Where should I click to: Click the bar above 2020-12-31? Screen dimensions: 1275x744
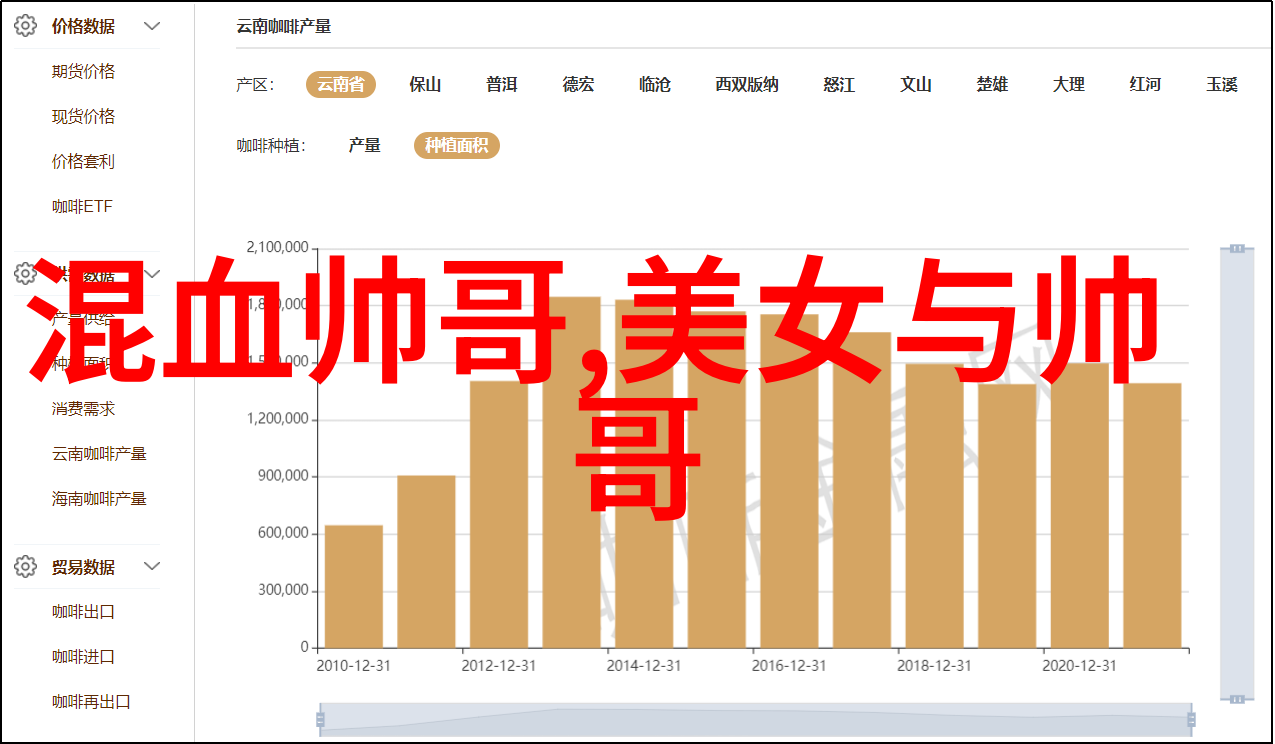1080,505
